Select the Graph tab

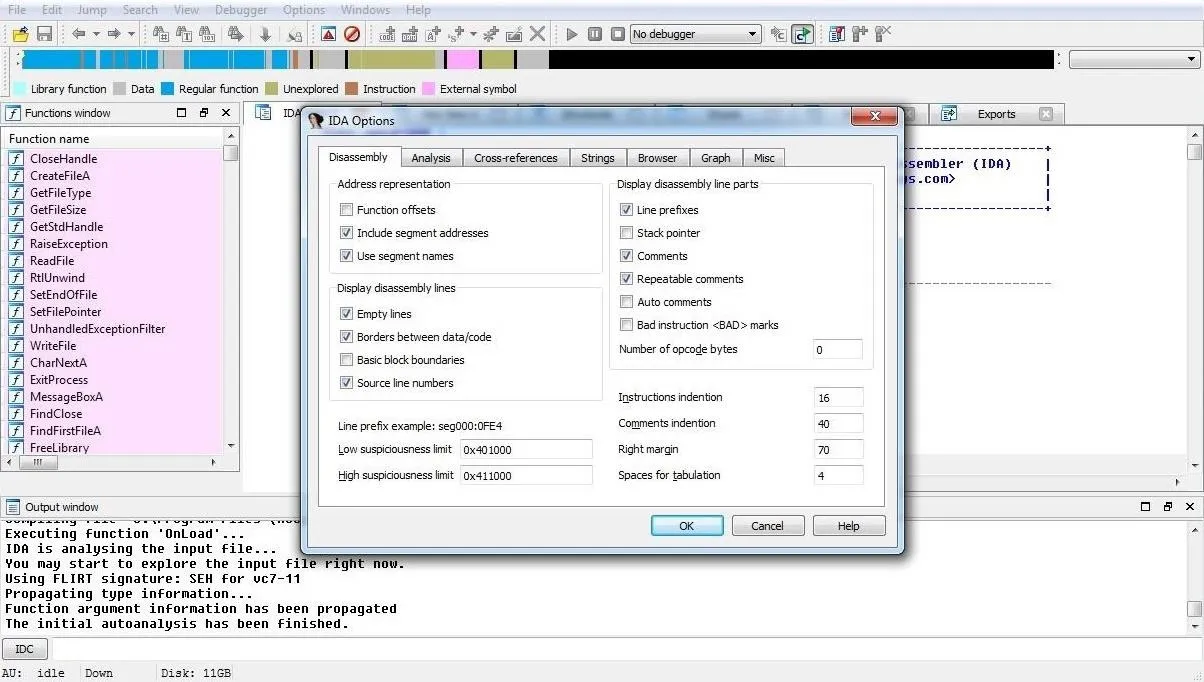pos(715,158)
